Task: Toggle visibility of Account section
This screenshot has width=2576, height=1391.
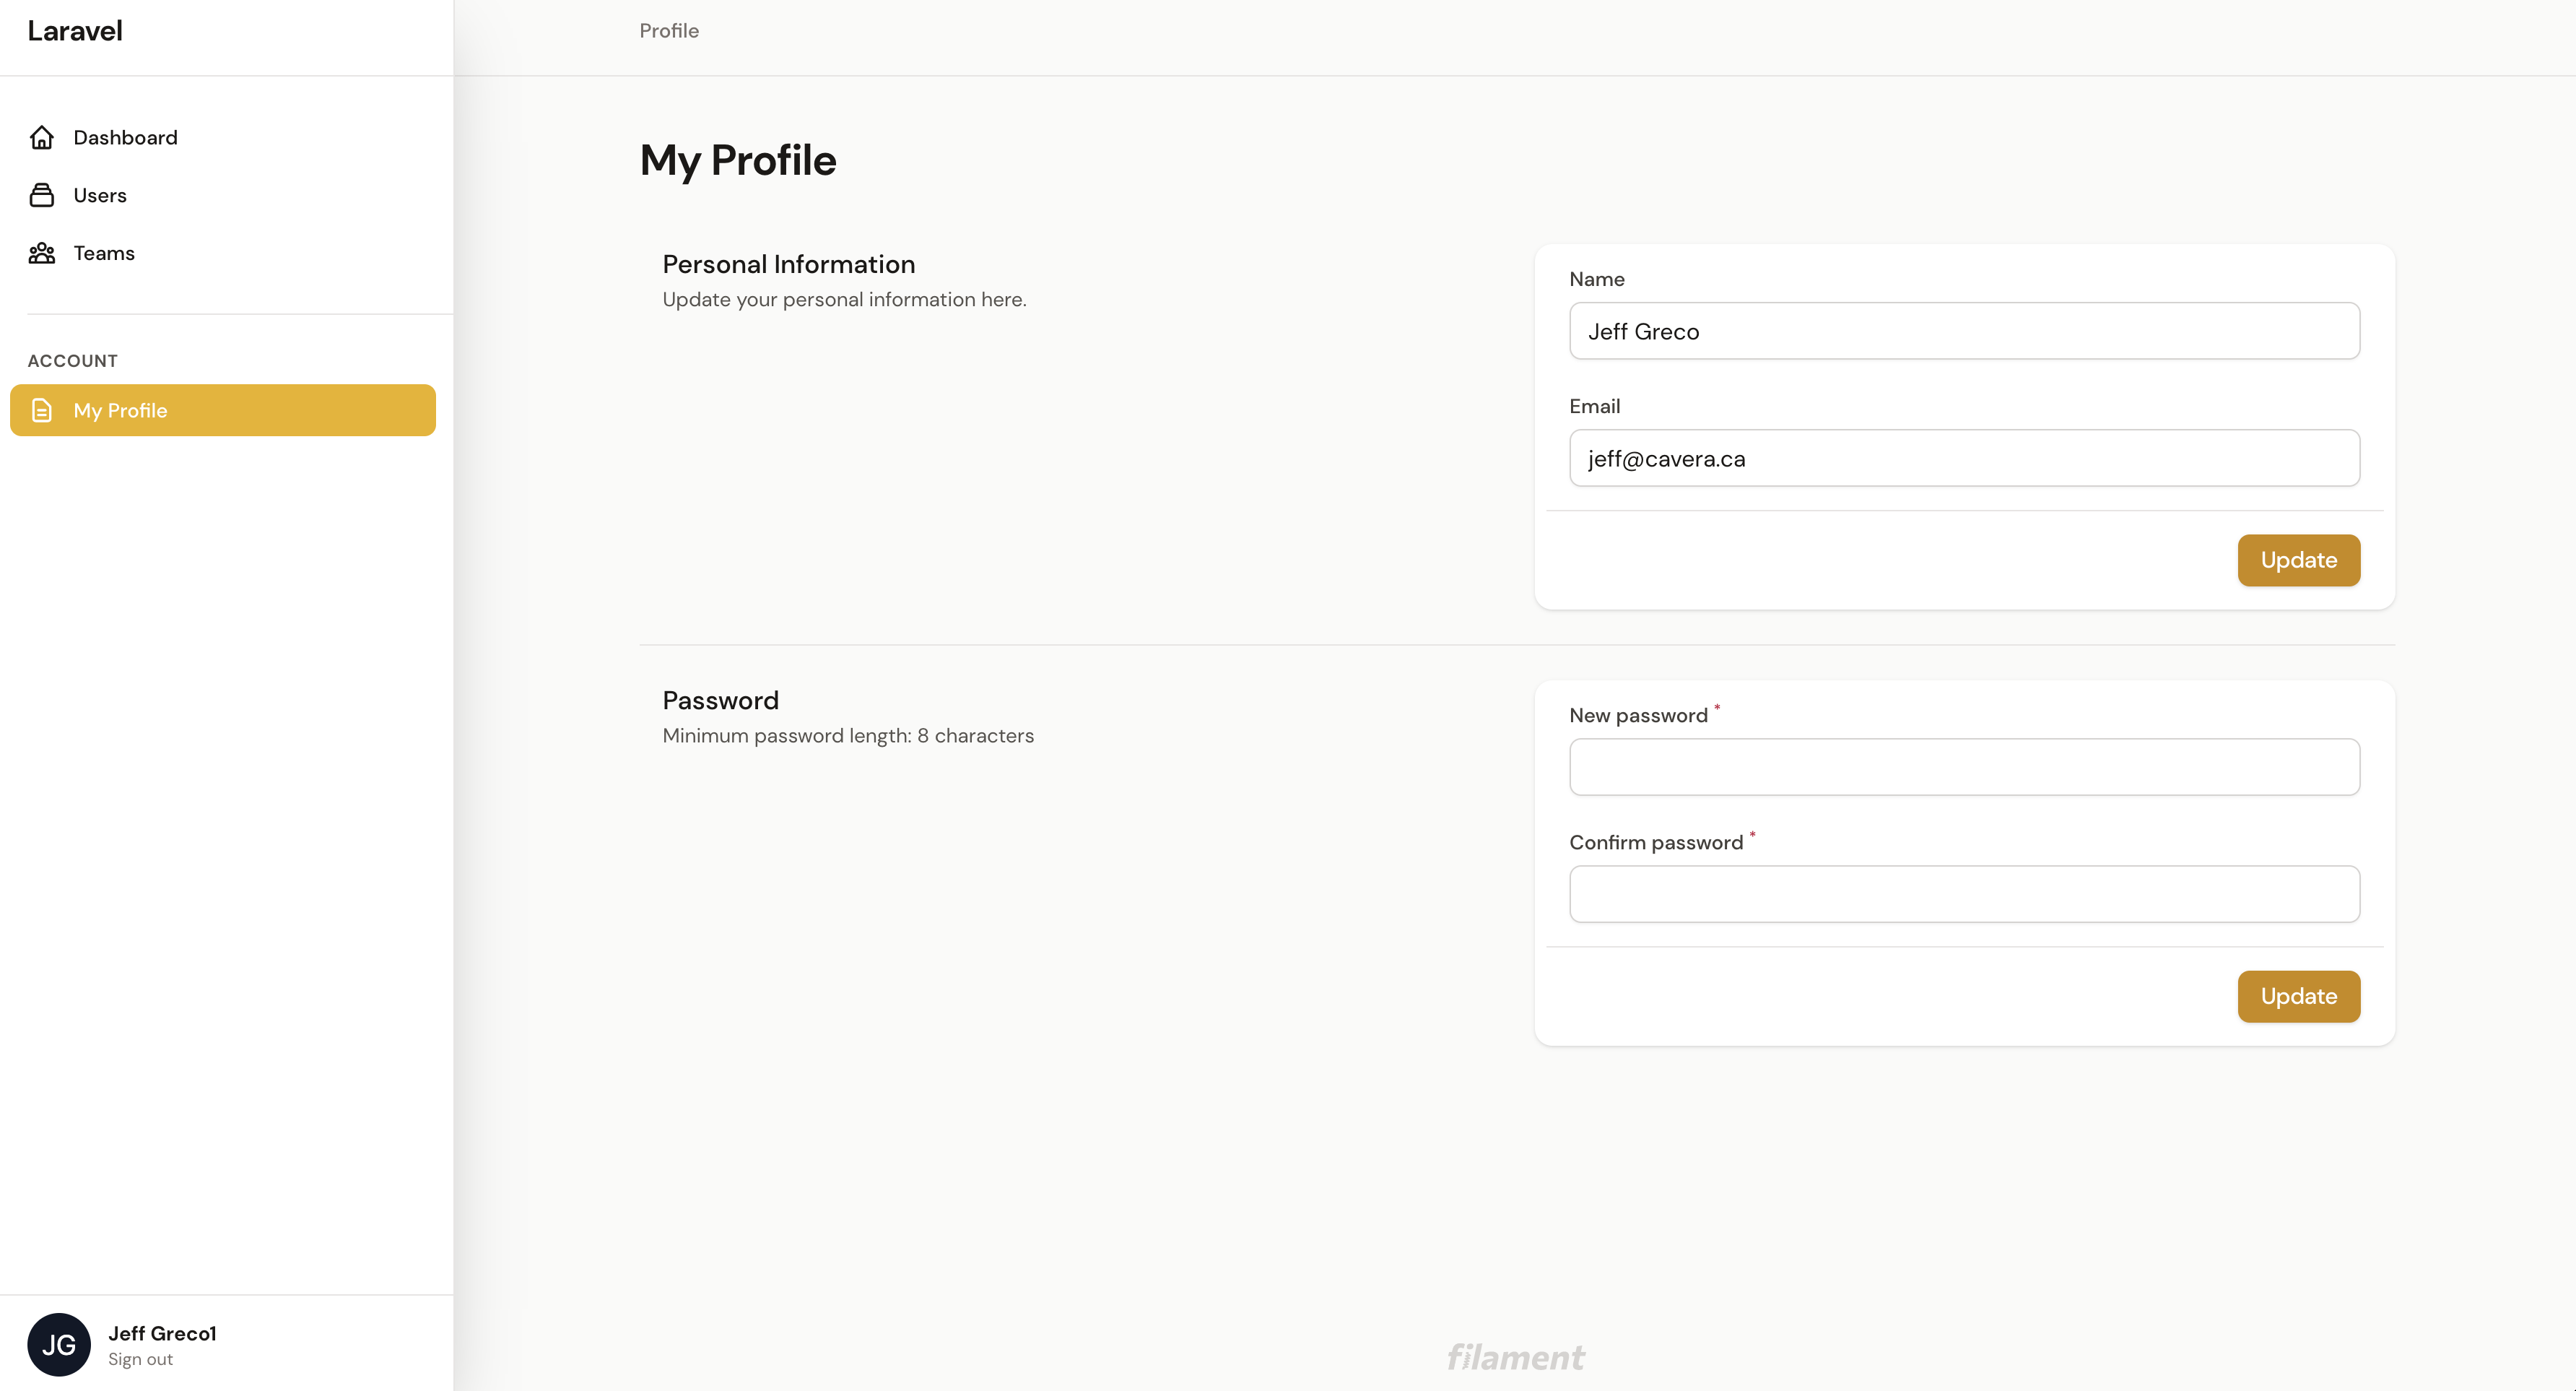Action: point(72,360)
